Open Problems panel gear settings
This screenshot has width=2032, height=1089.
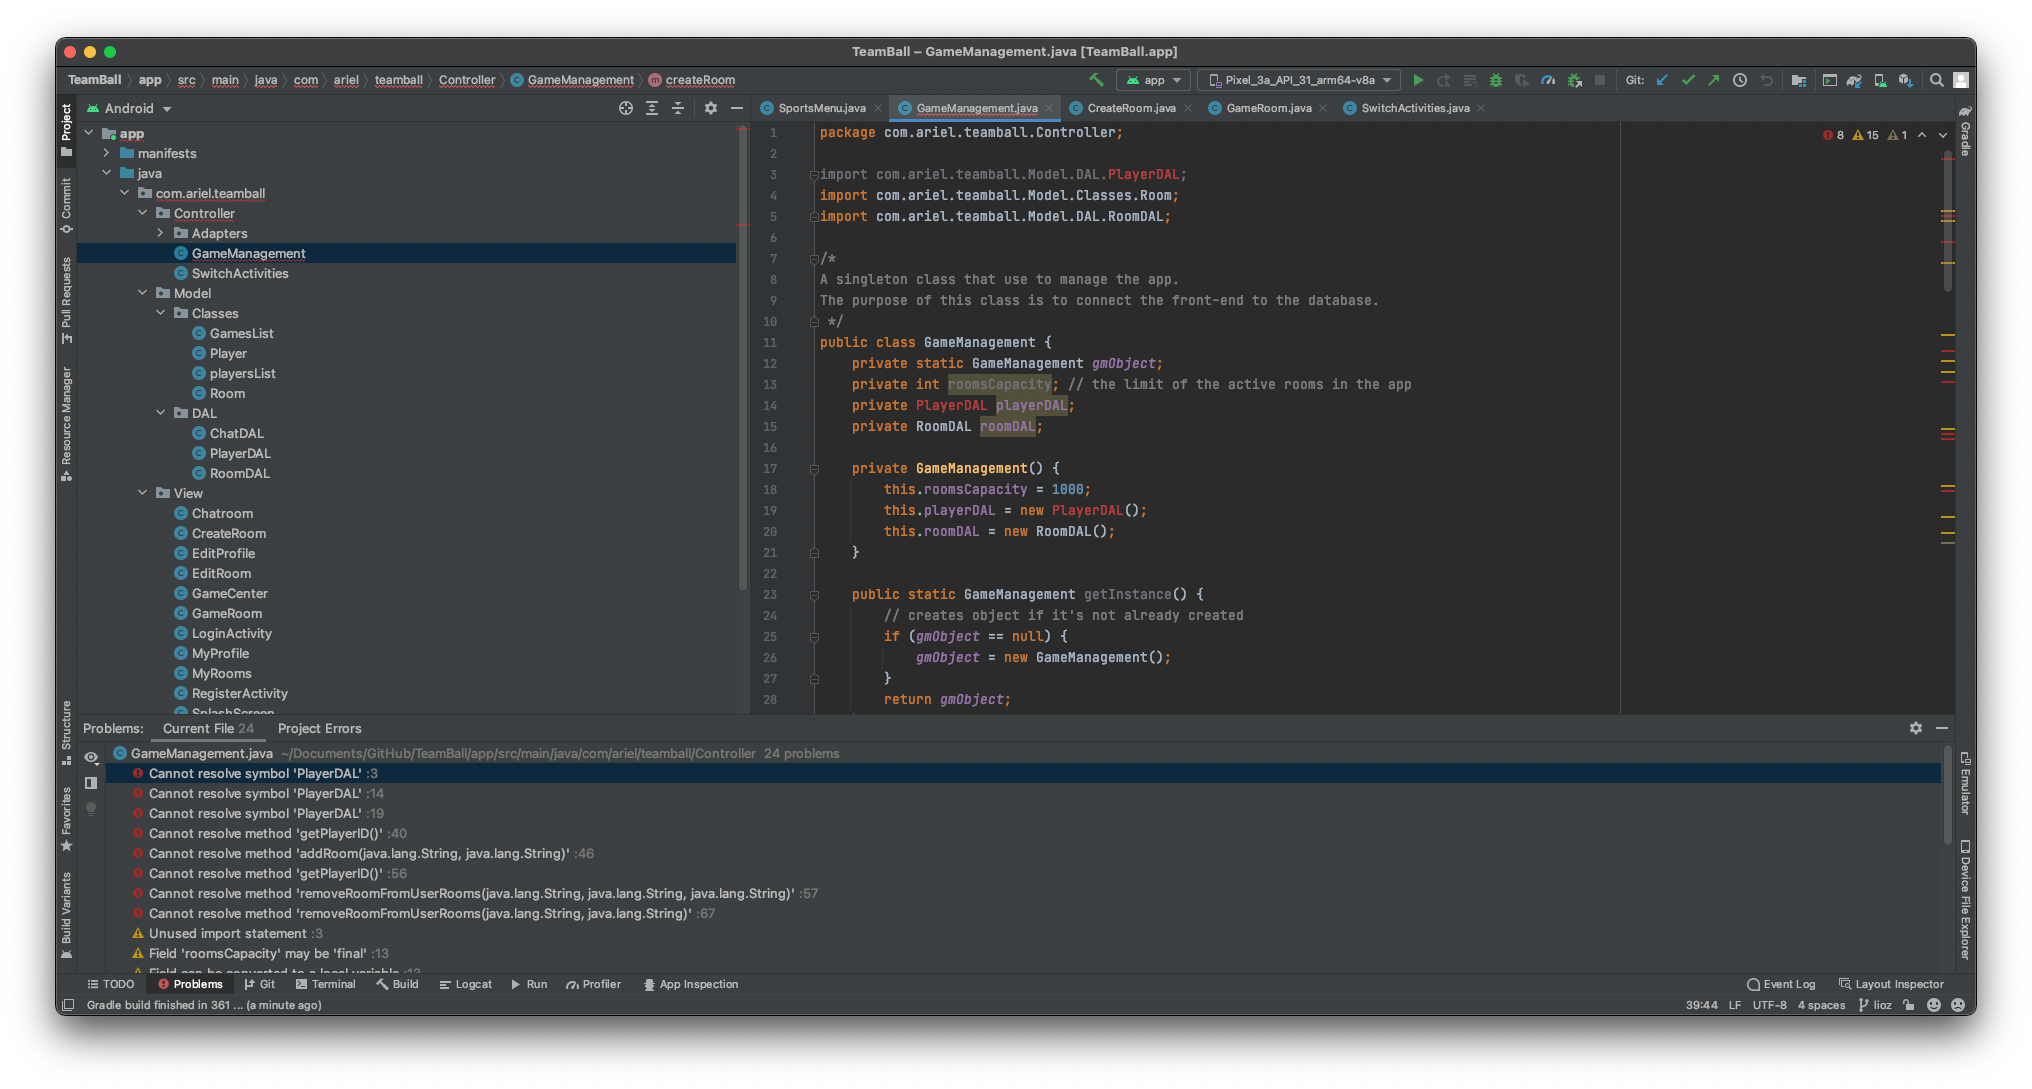[1916, 728]
